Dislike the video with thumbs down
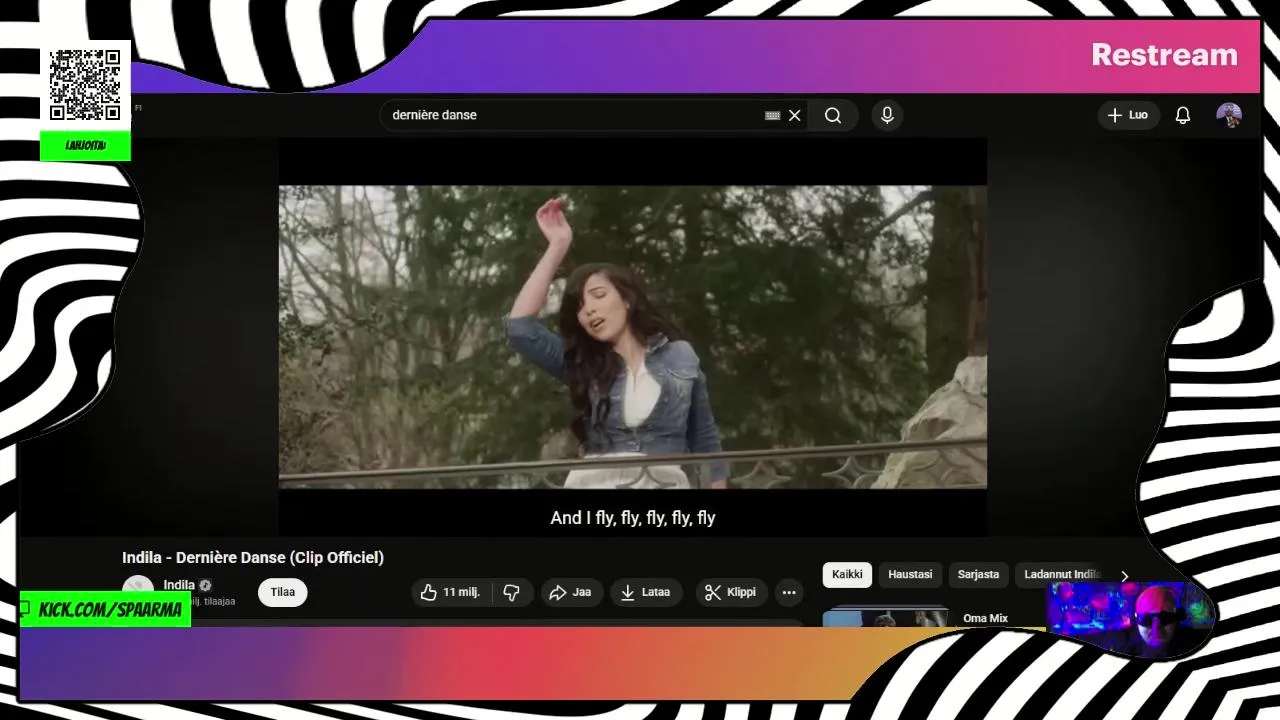 pyautogui.click(x=512, y=592)
